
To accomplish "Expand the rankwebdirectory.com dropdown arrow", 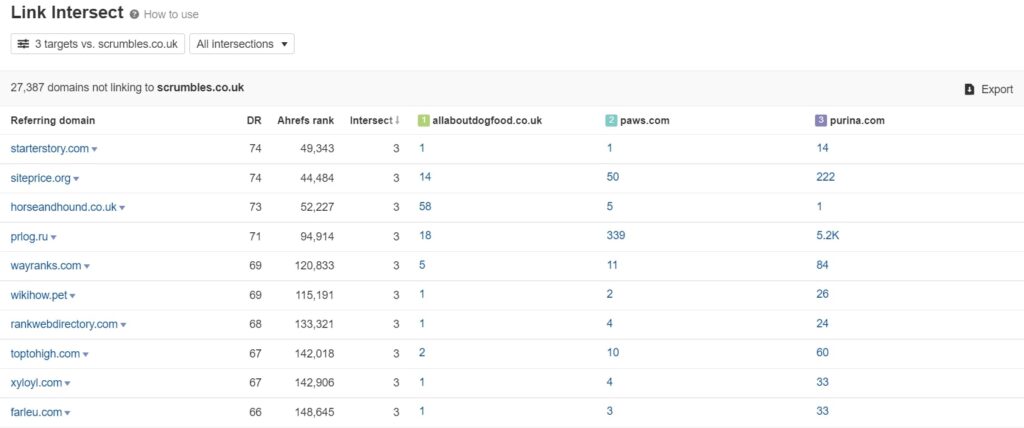I will coord(123,325).
